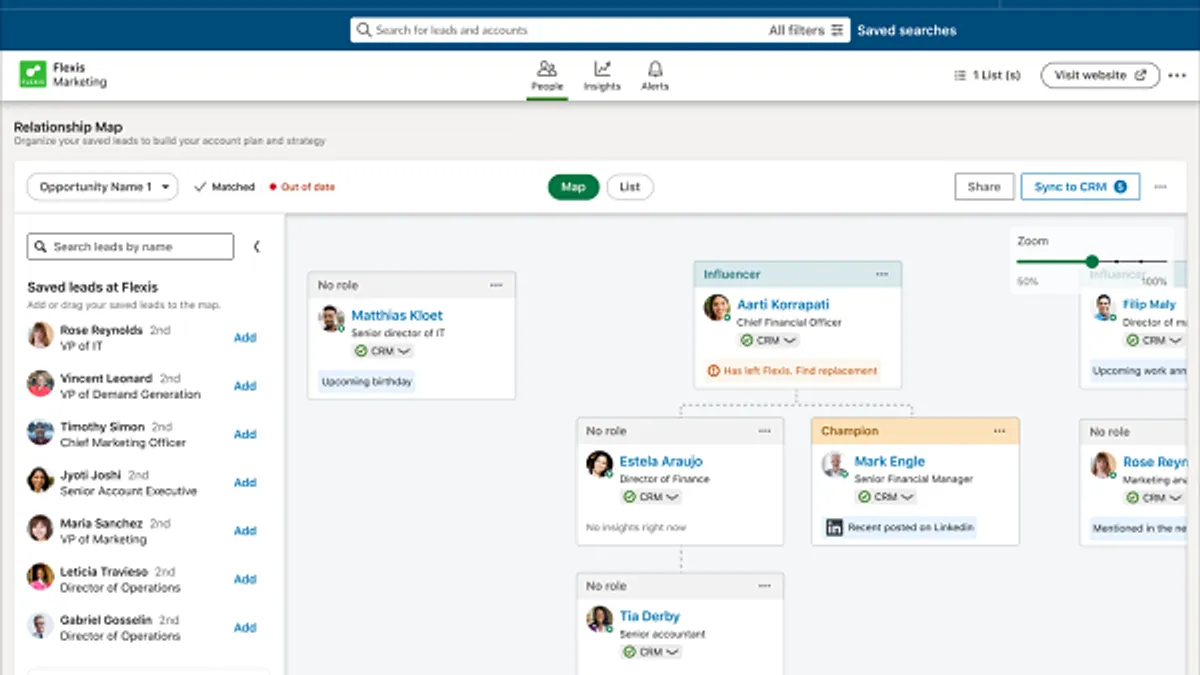Expand Mark Engle's CRM dropdown

(885, 497)
